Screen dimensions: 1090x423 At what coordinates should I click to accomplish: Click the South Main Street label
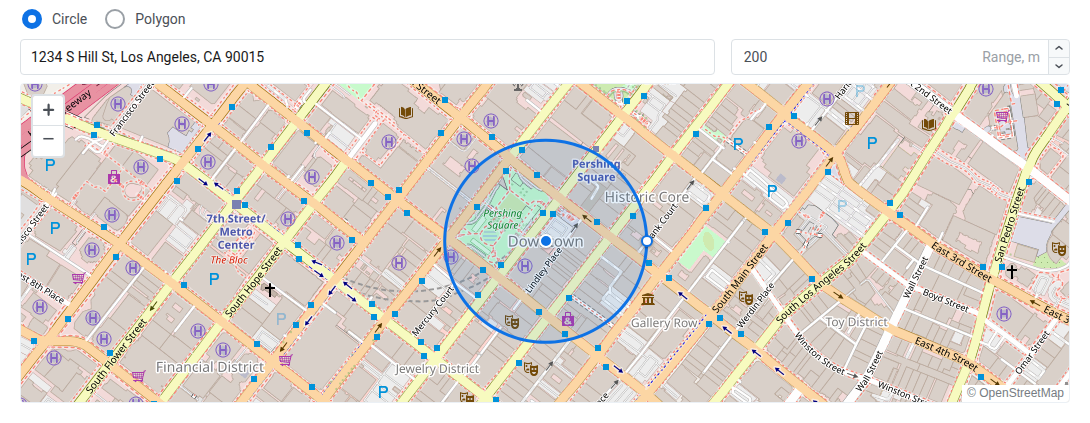(740, 278)
